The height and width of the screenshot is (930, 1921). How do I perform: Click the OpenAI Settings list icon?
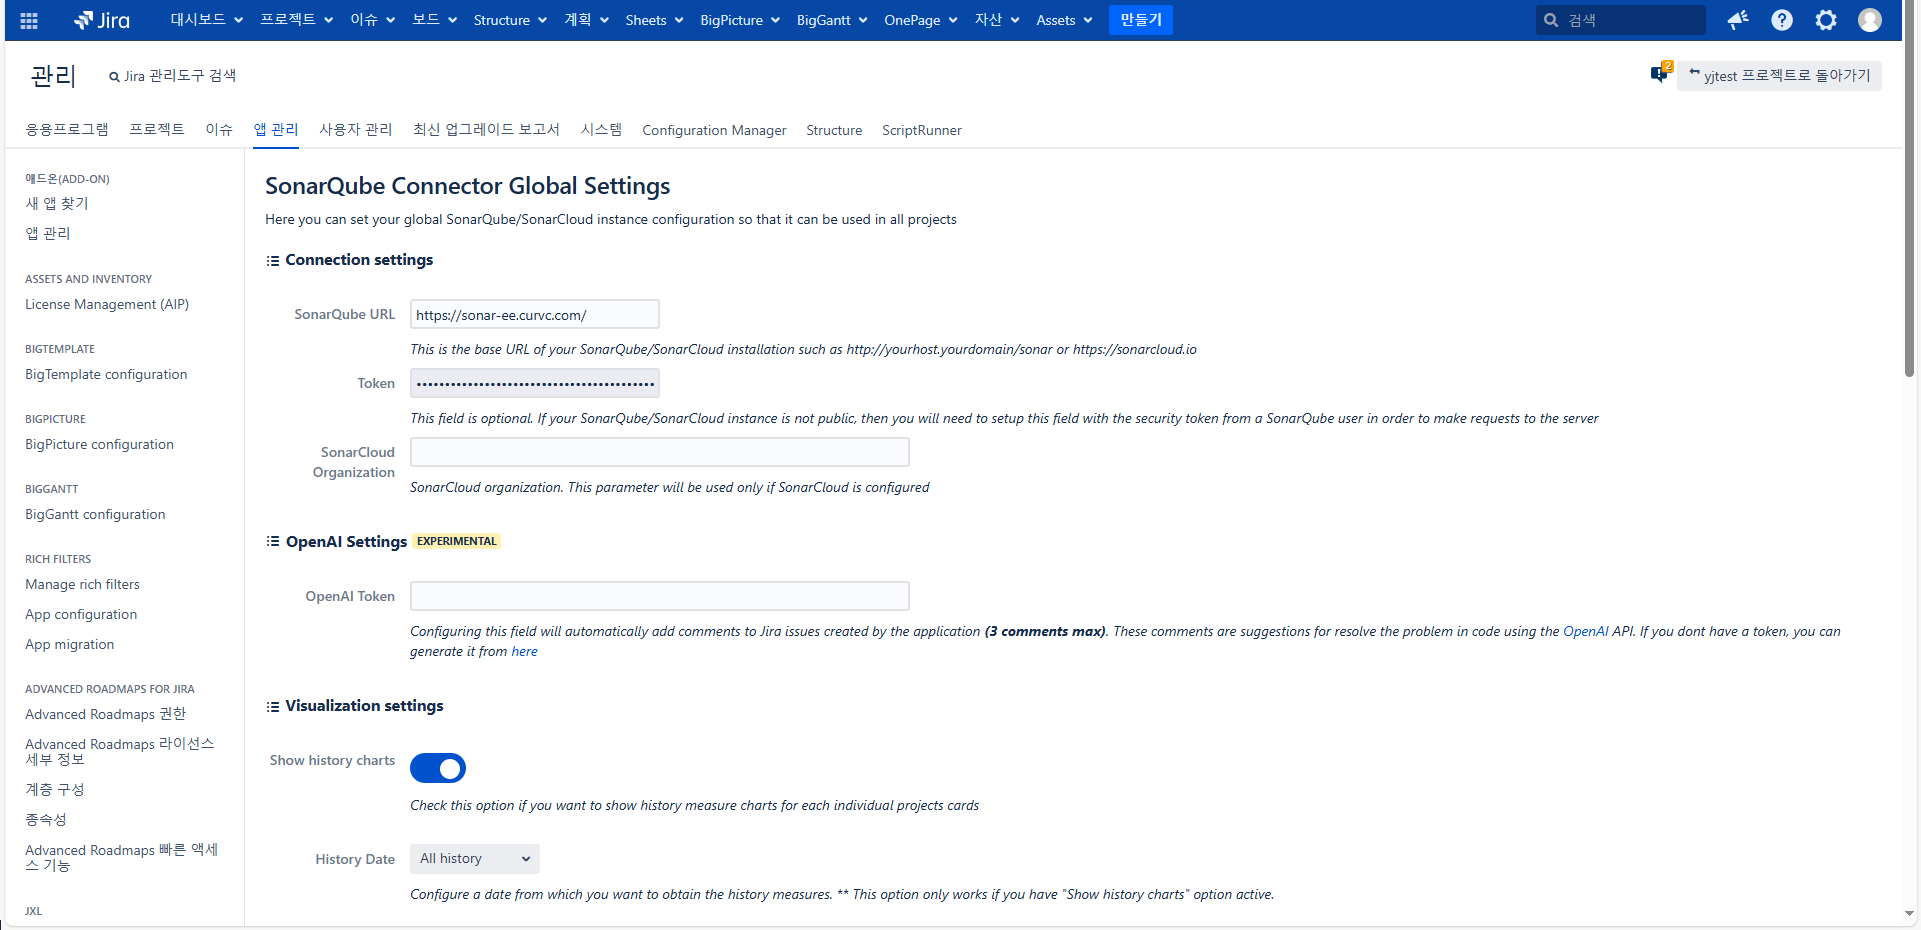(272, 542)
